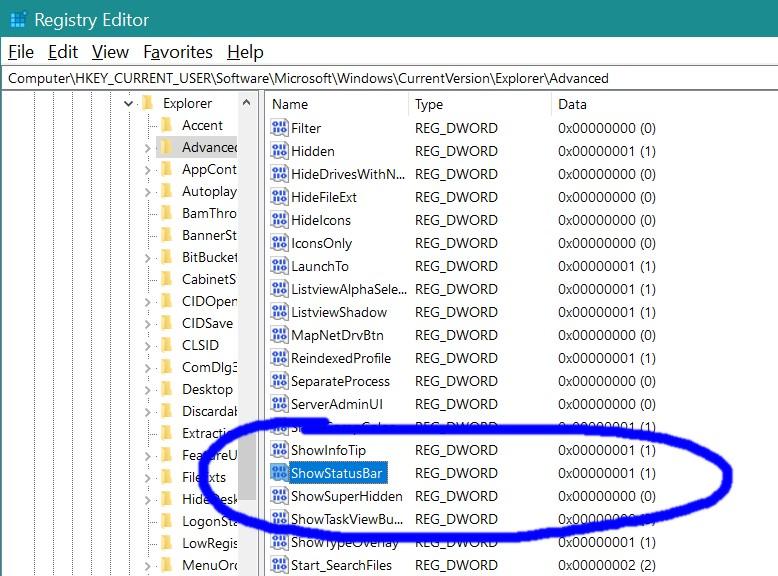Click the ReindexedProfile DWORD icon

(x=279, y=358)
